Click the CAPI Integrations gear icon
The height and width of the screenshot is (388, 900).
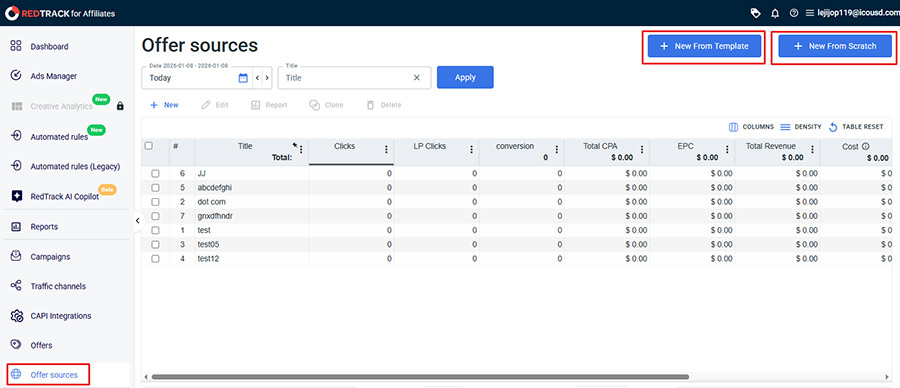[16, 316]
